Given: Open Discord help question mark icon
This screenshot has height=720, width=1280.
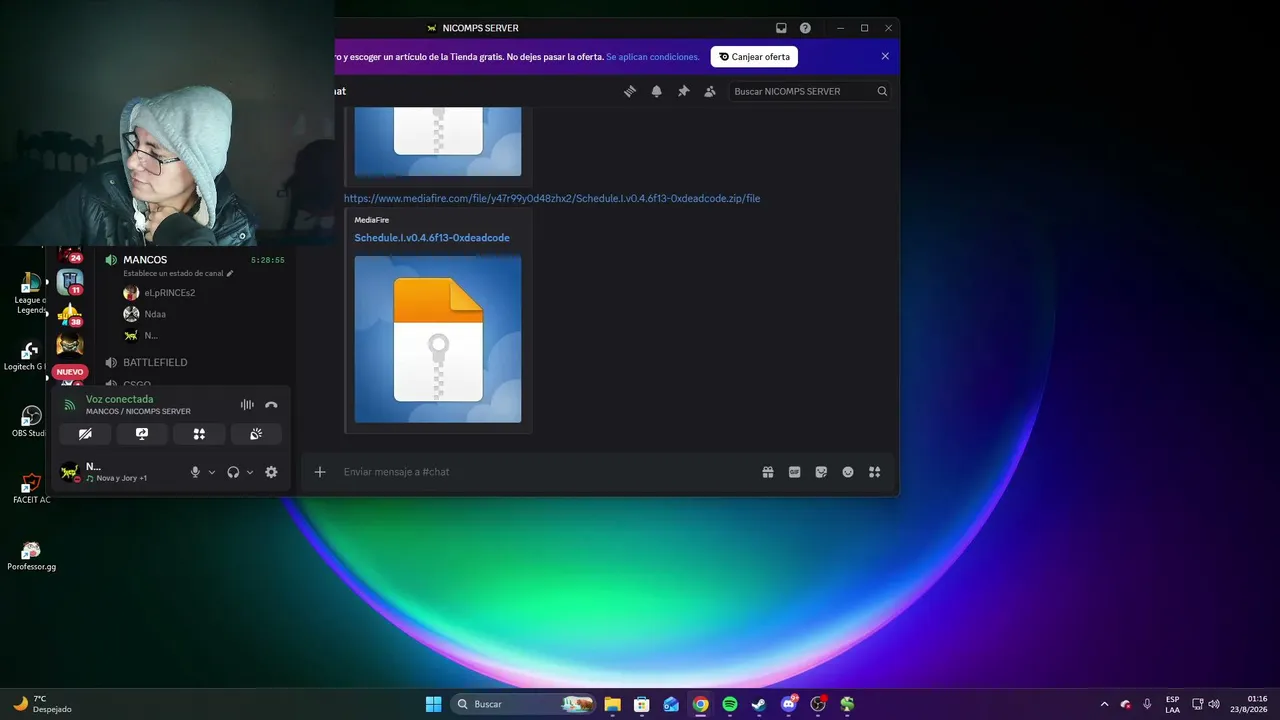Looking at the screenshot, I should (805, 28).
